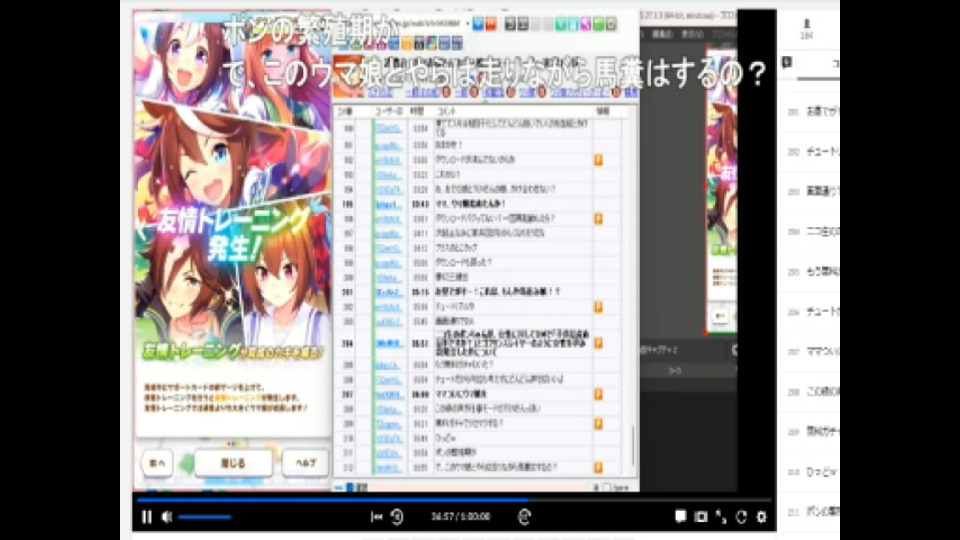960x540 pixels.
Task: Toggle comment display speech-bubble icon in player
Action: tap(680, 517)
